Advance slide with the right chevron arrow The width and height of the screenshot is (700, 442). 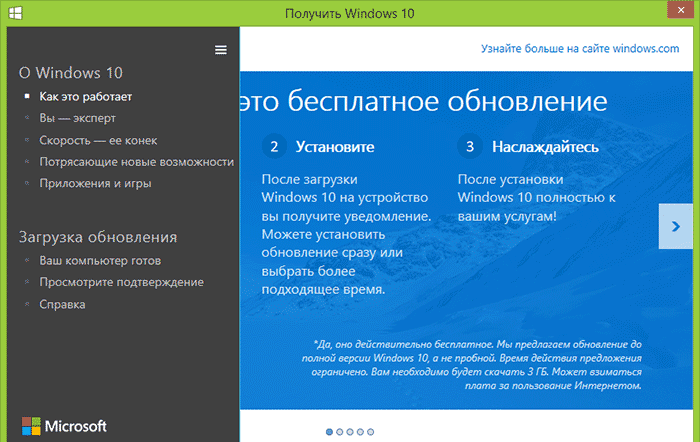675,226
